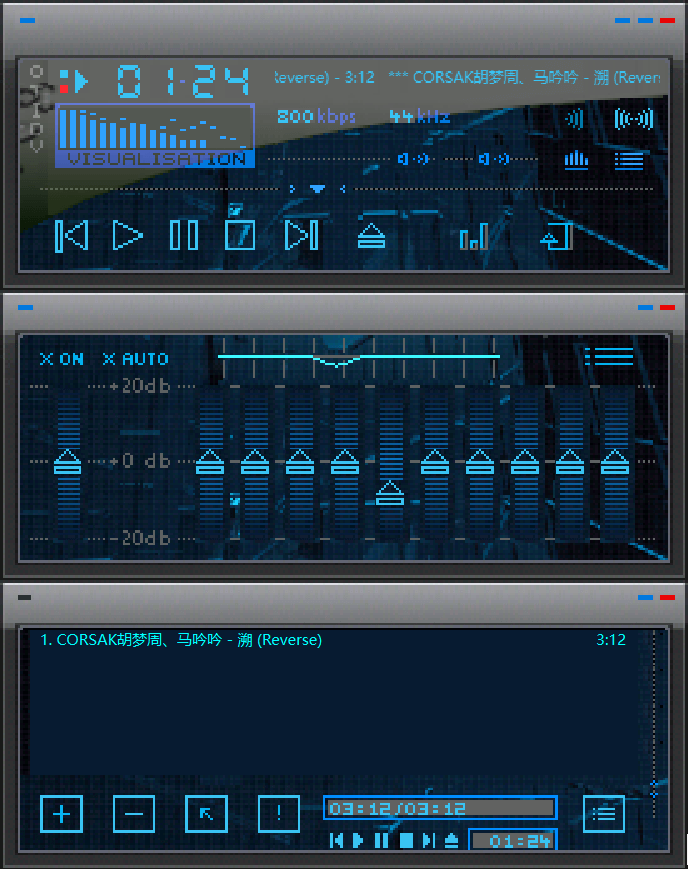Toggle main window shade mode
The height and width of the screenshot is (869, 688).
[645, 21]
